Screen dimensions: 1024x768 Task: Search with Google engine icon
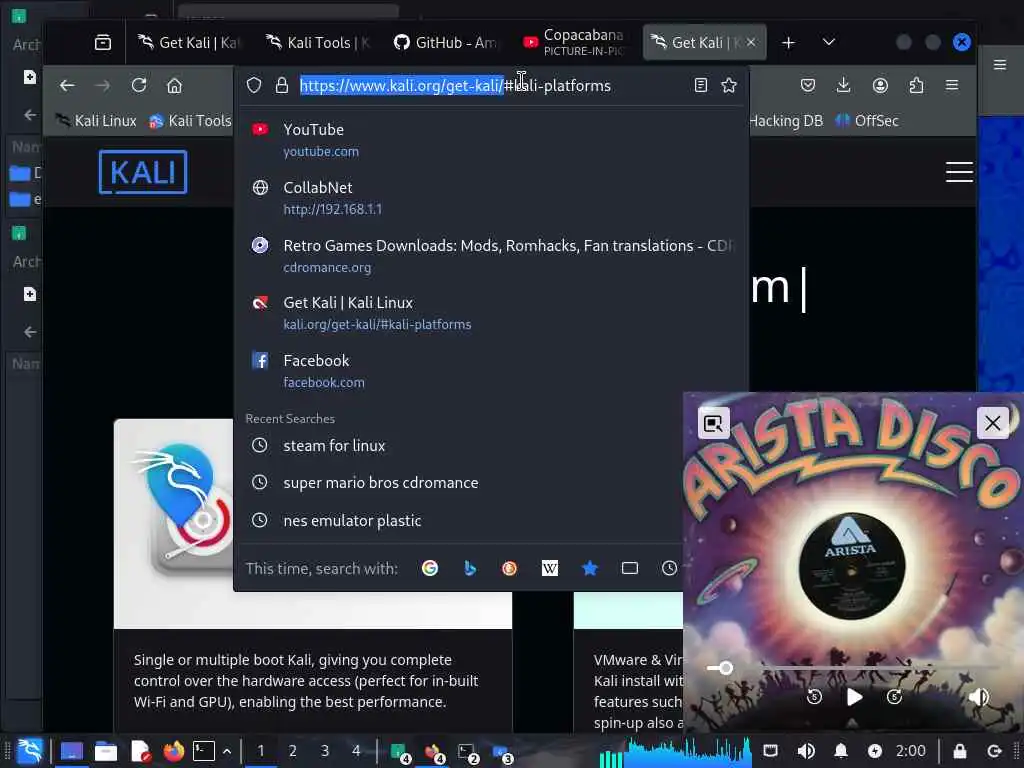(430, 568)
